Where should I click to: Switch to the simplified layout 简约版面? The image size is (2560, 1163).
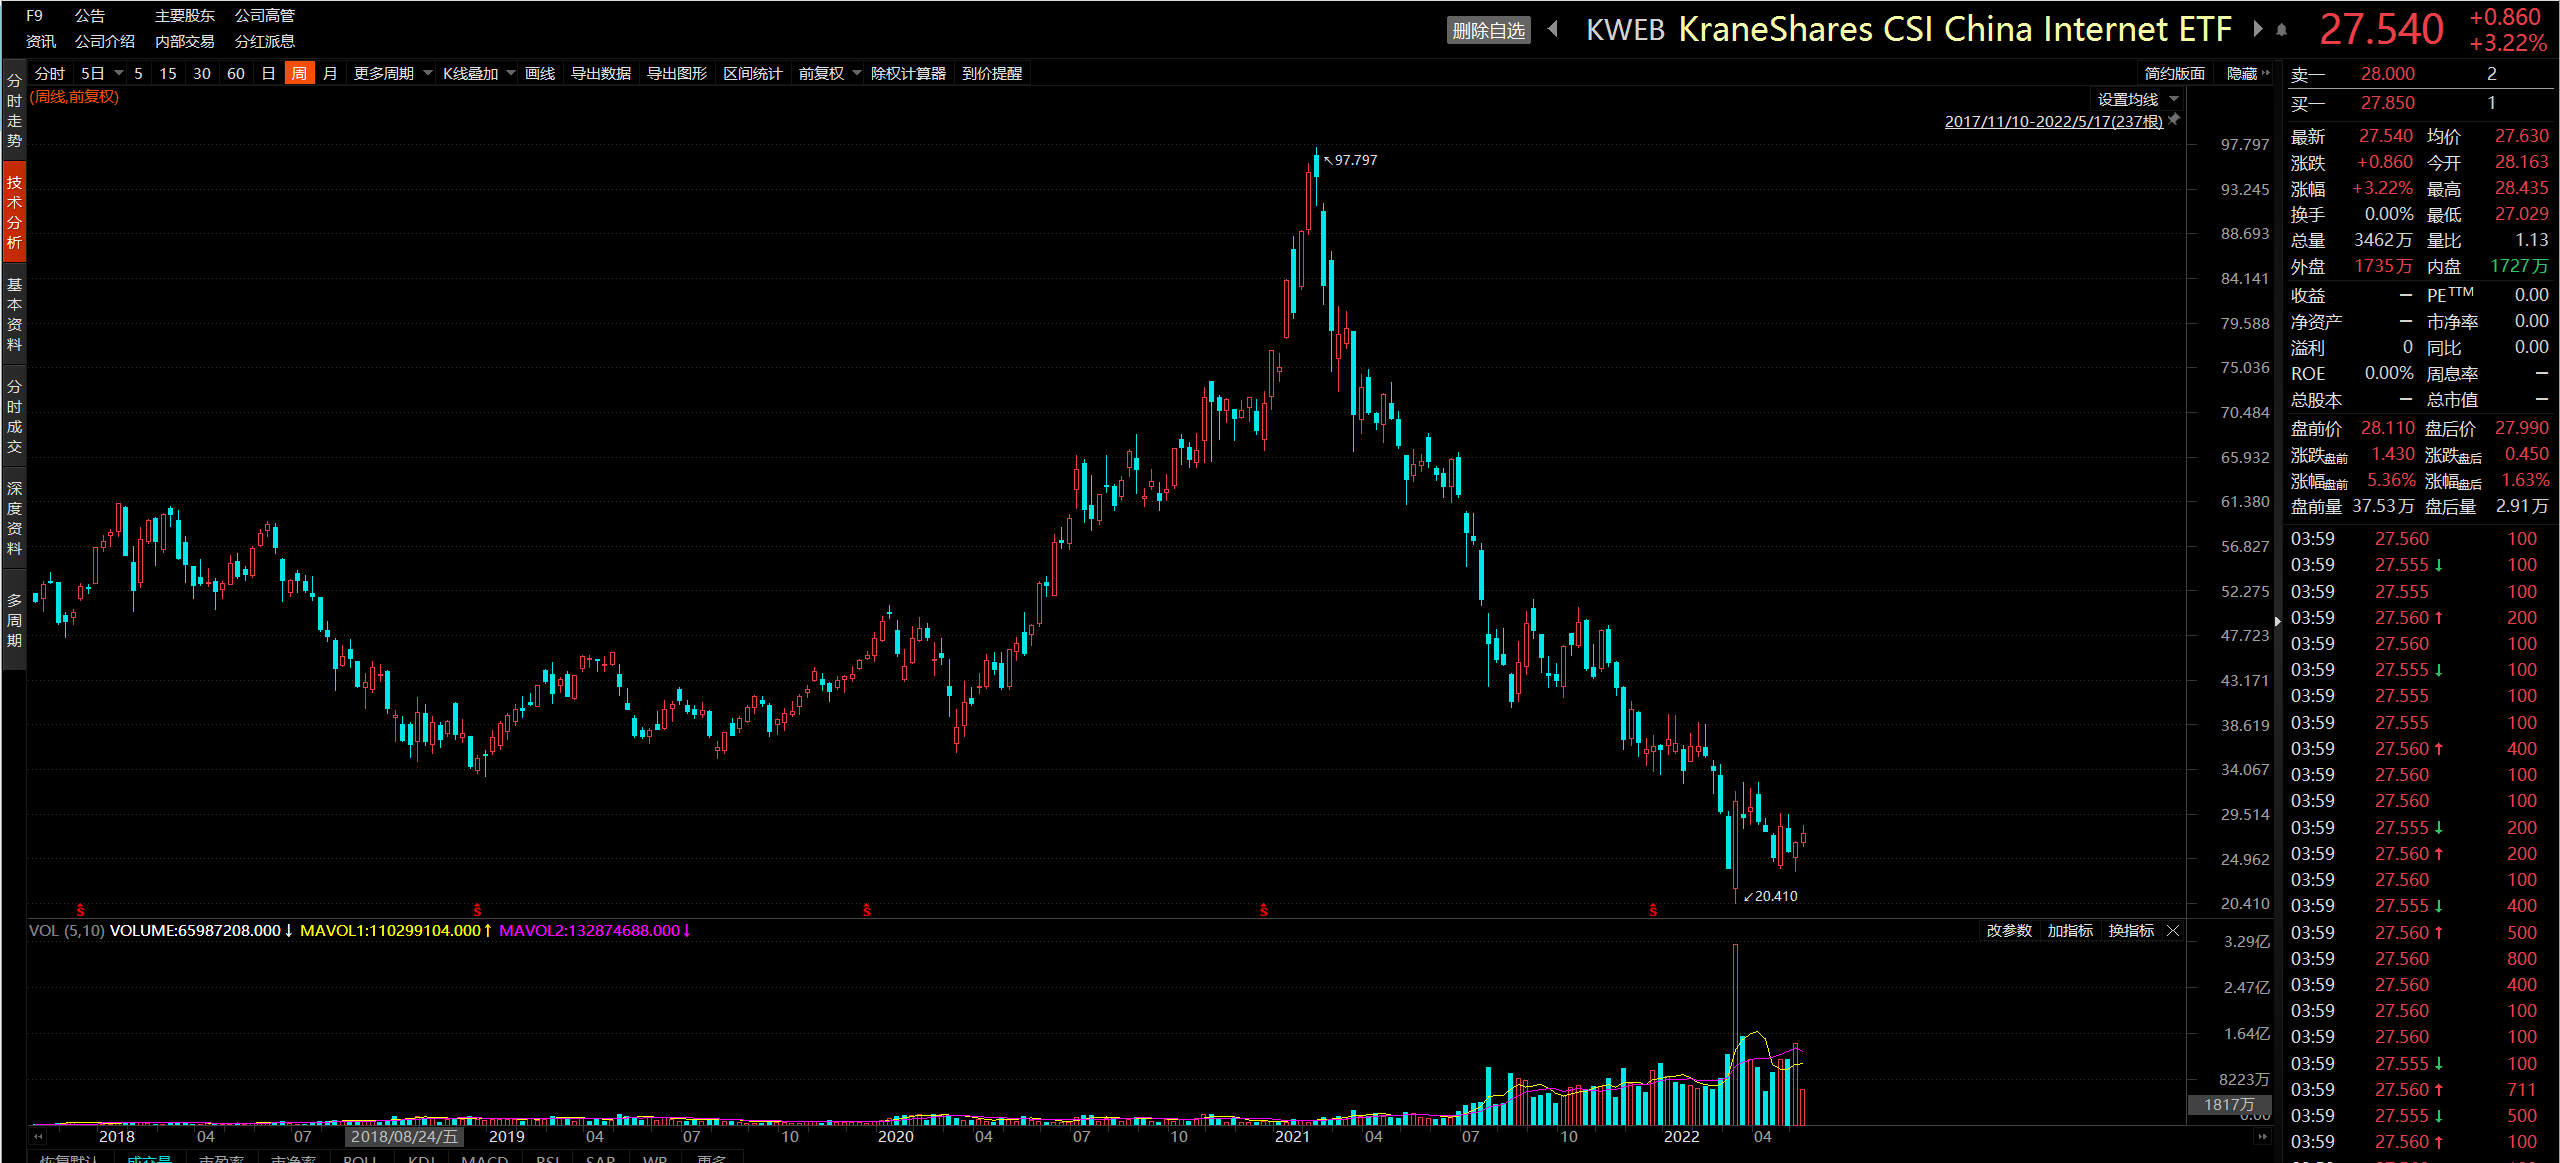click(2174, 73)
